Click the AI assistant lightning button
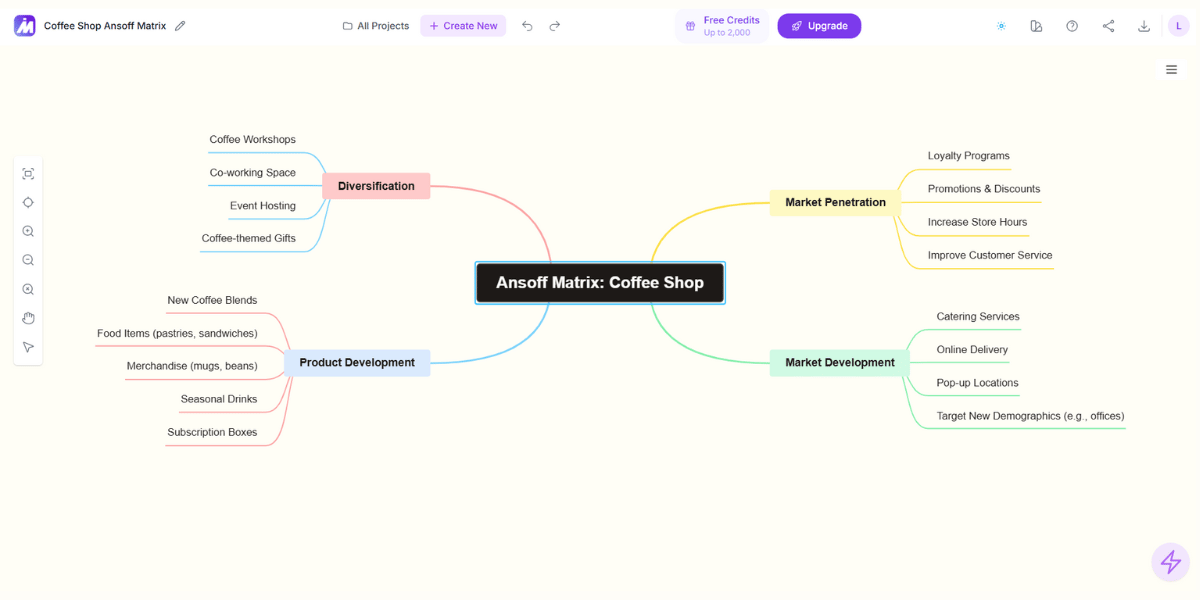1200x600 pixels. tap(1170, 562)
